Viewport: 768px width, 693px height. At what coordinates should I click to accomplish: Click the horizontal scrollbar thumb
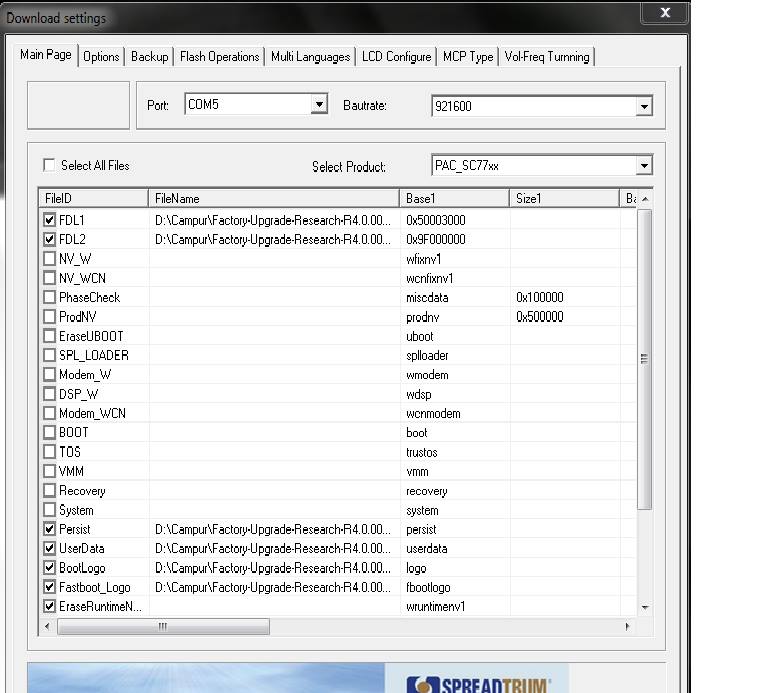click(x=163, y=626)
